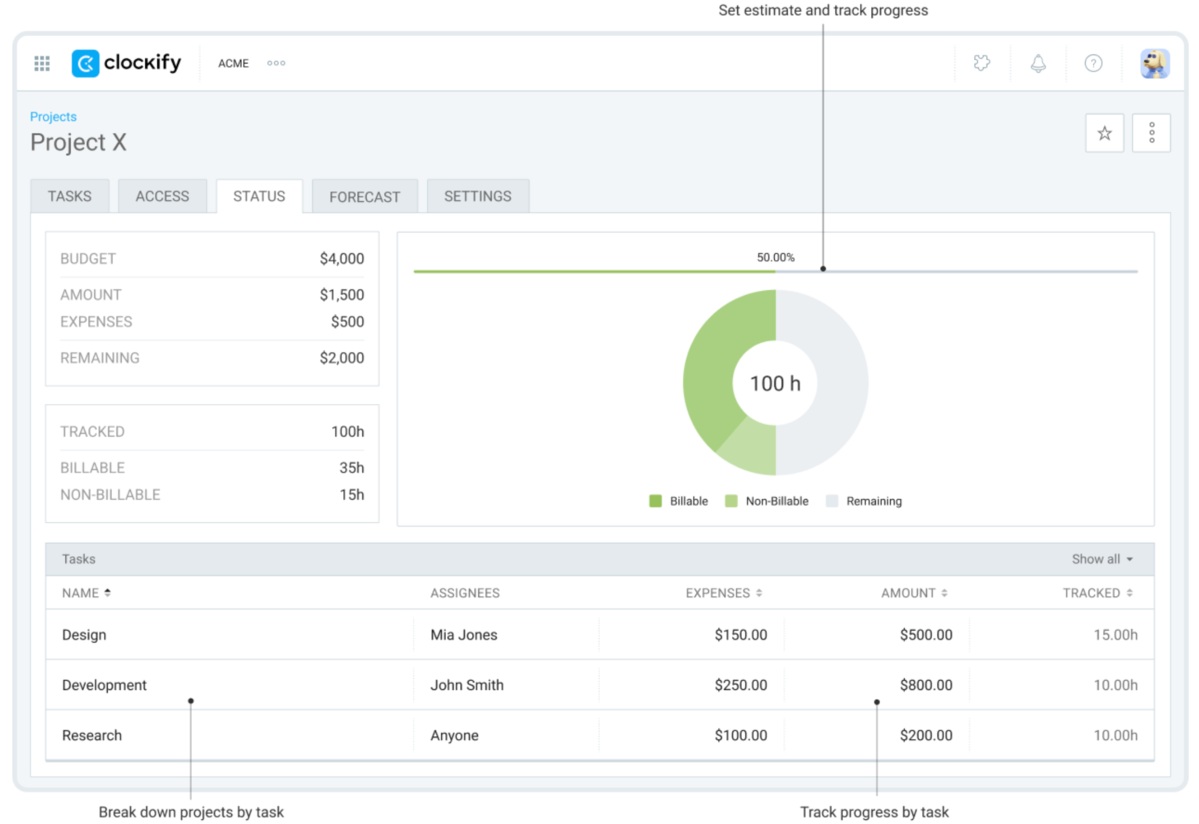Viewport: 1199px width, 824px height.
Task: Click the Assignees column header
Action: 464,592
